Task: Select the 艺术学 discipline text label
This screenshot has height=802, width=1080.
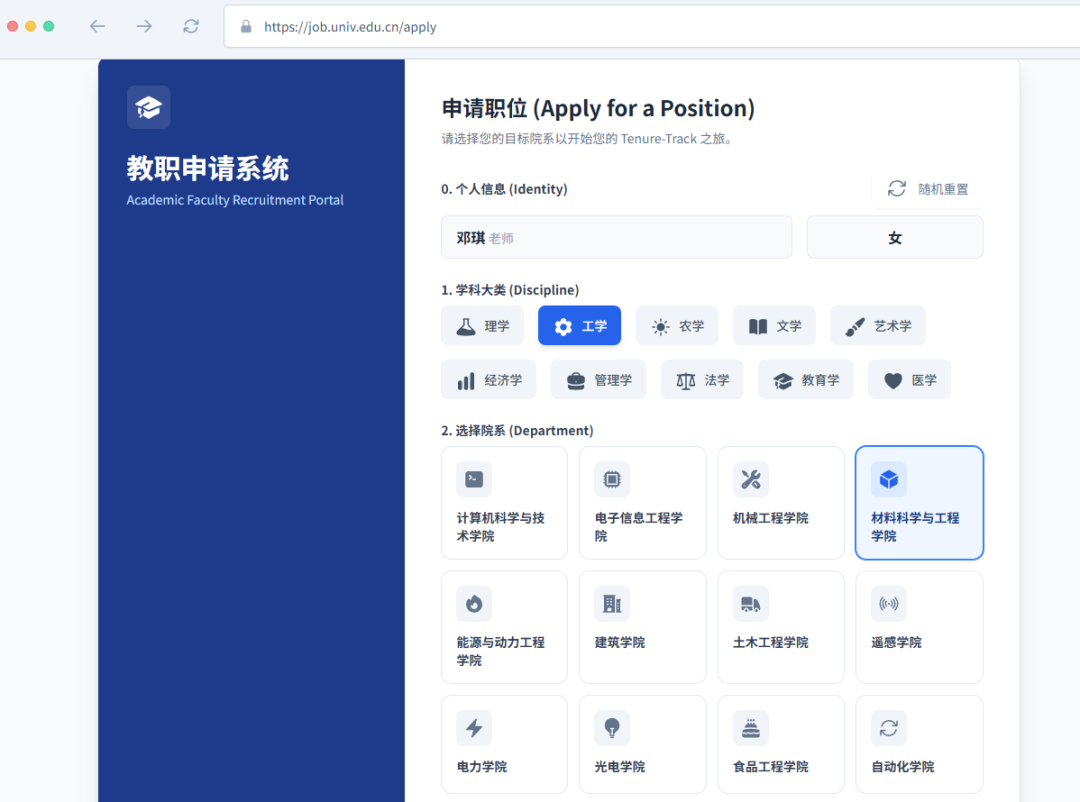Action: point(893,326)
